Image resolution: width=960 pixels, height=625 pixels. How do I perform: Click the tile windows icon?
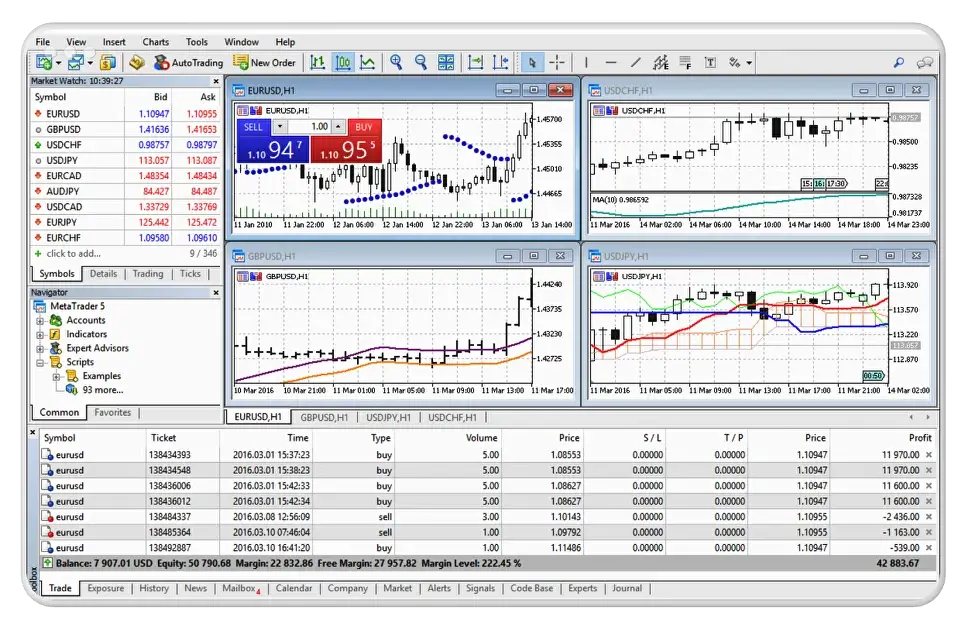point(446,62)
